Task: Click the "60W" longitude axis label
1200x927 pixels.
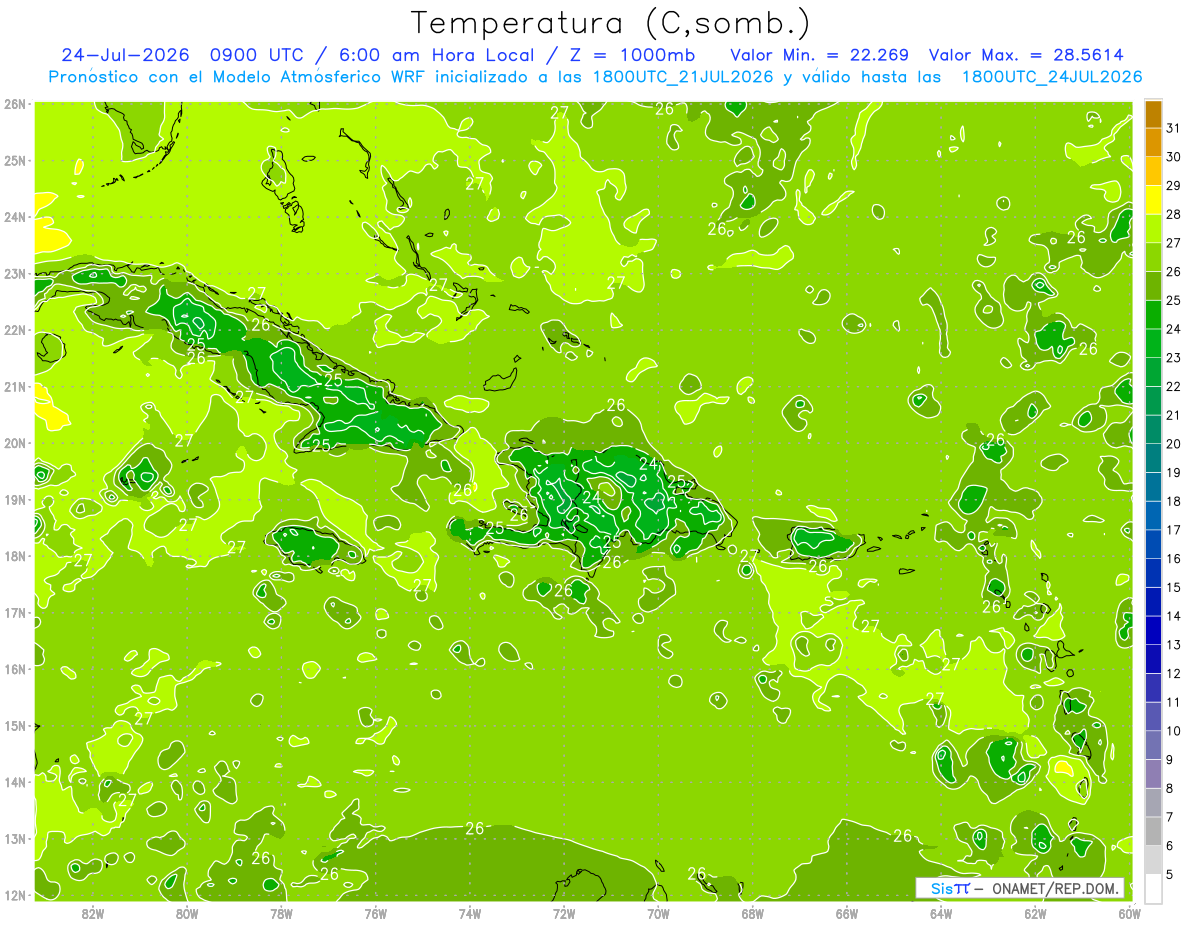Action: [x=1129, y=913]
